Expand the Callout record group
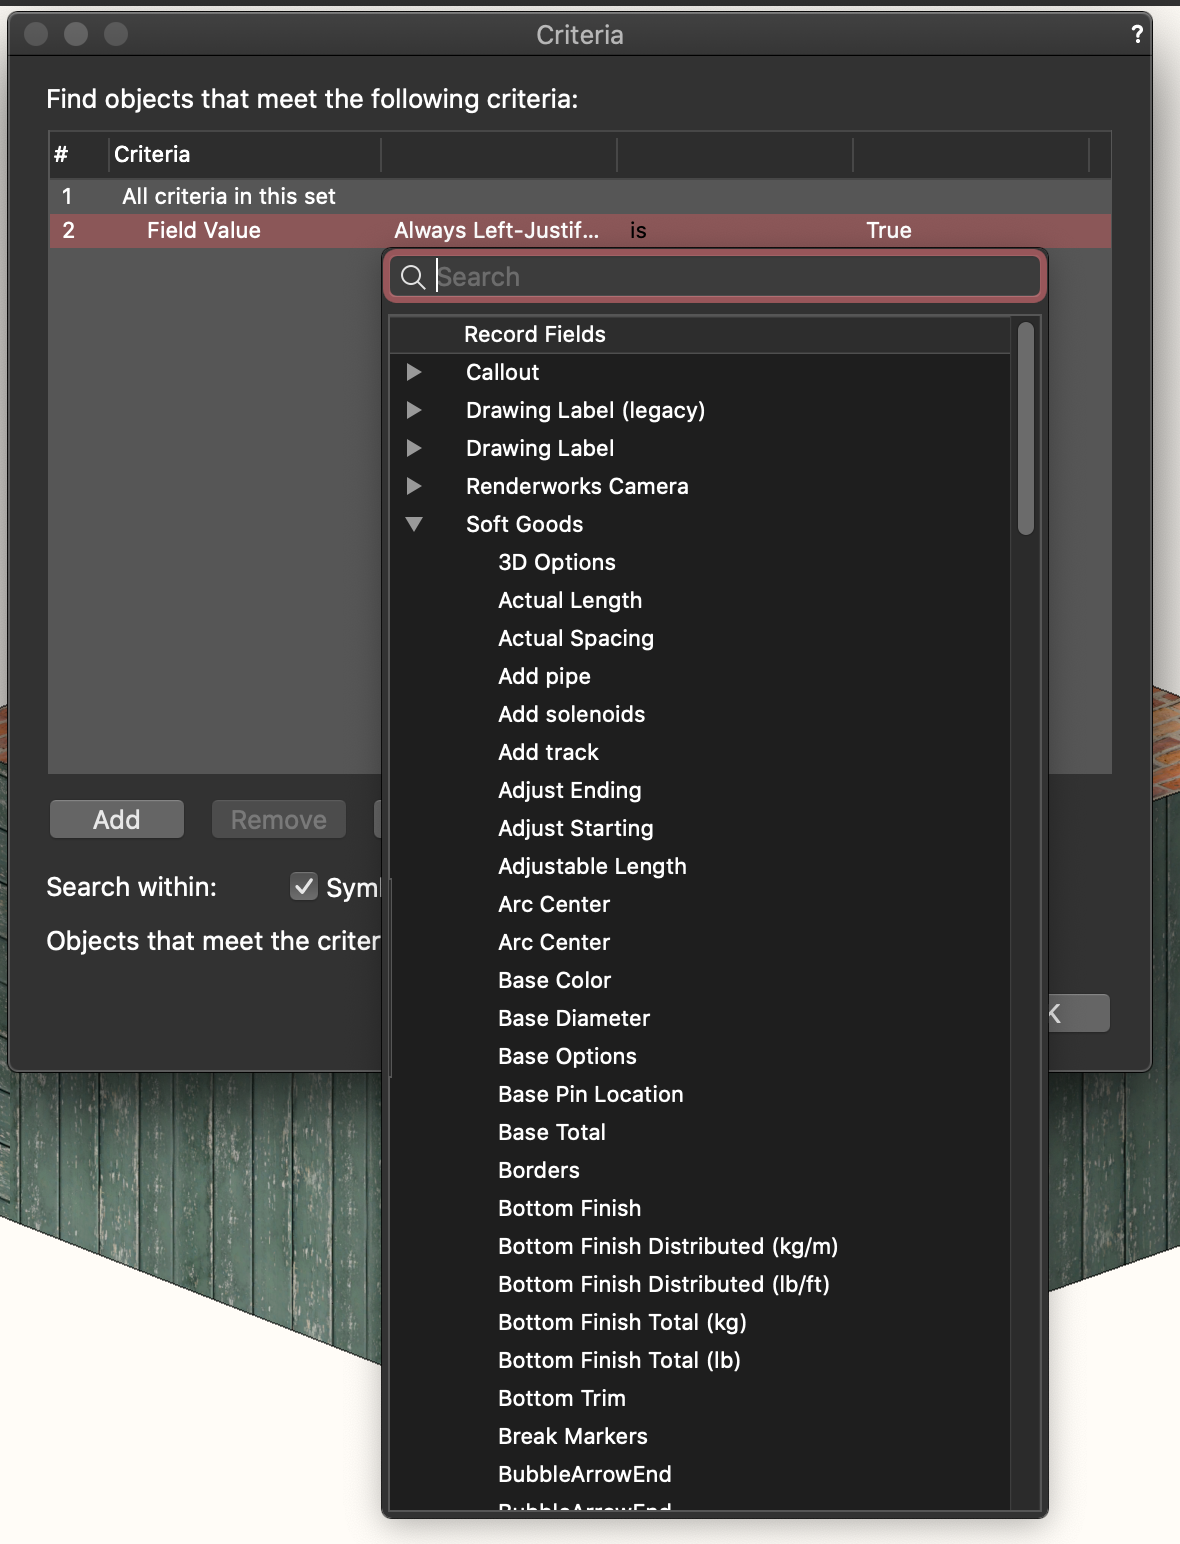Viewport: 1180px width, 1544px height. click(414, 373)
